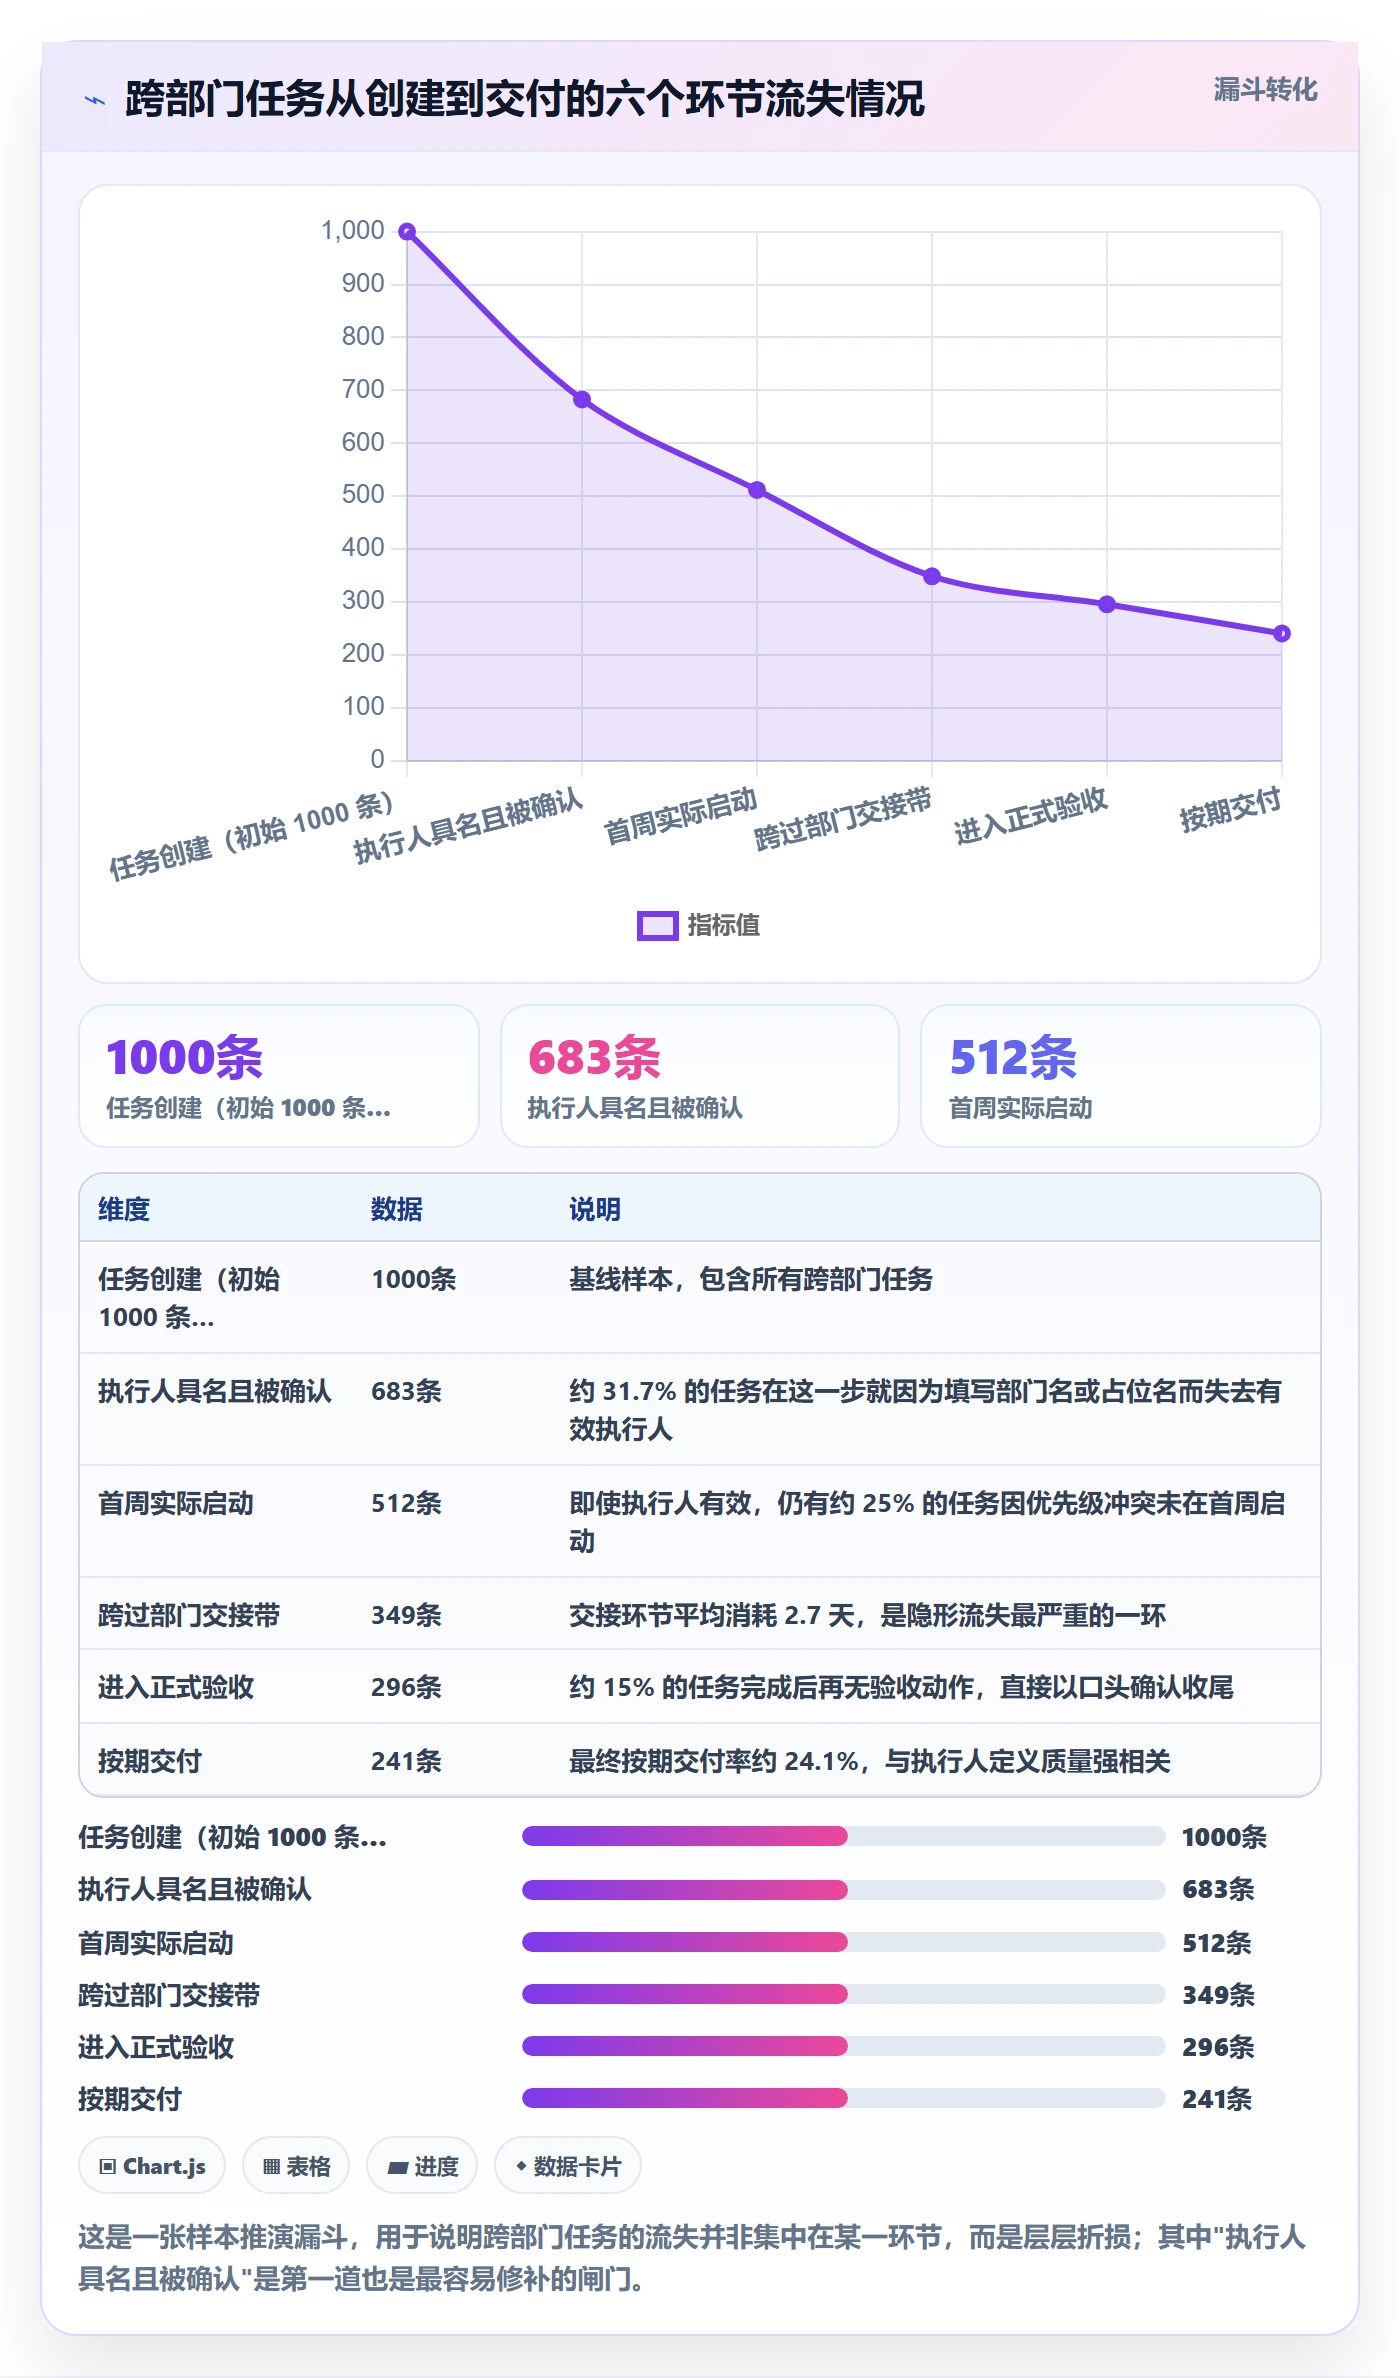Click the footer note about 样本推演漏斗

(692, 2258)
